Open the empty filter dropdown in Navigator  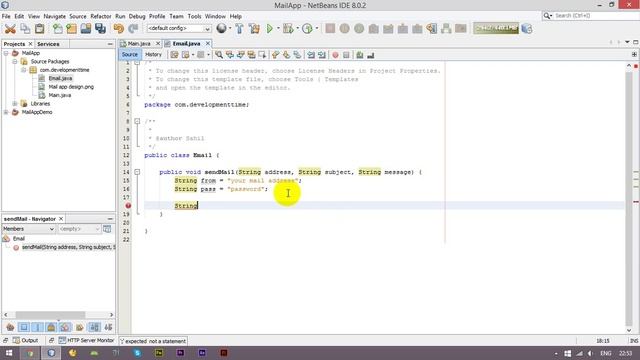[79, 229]
